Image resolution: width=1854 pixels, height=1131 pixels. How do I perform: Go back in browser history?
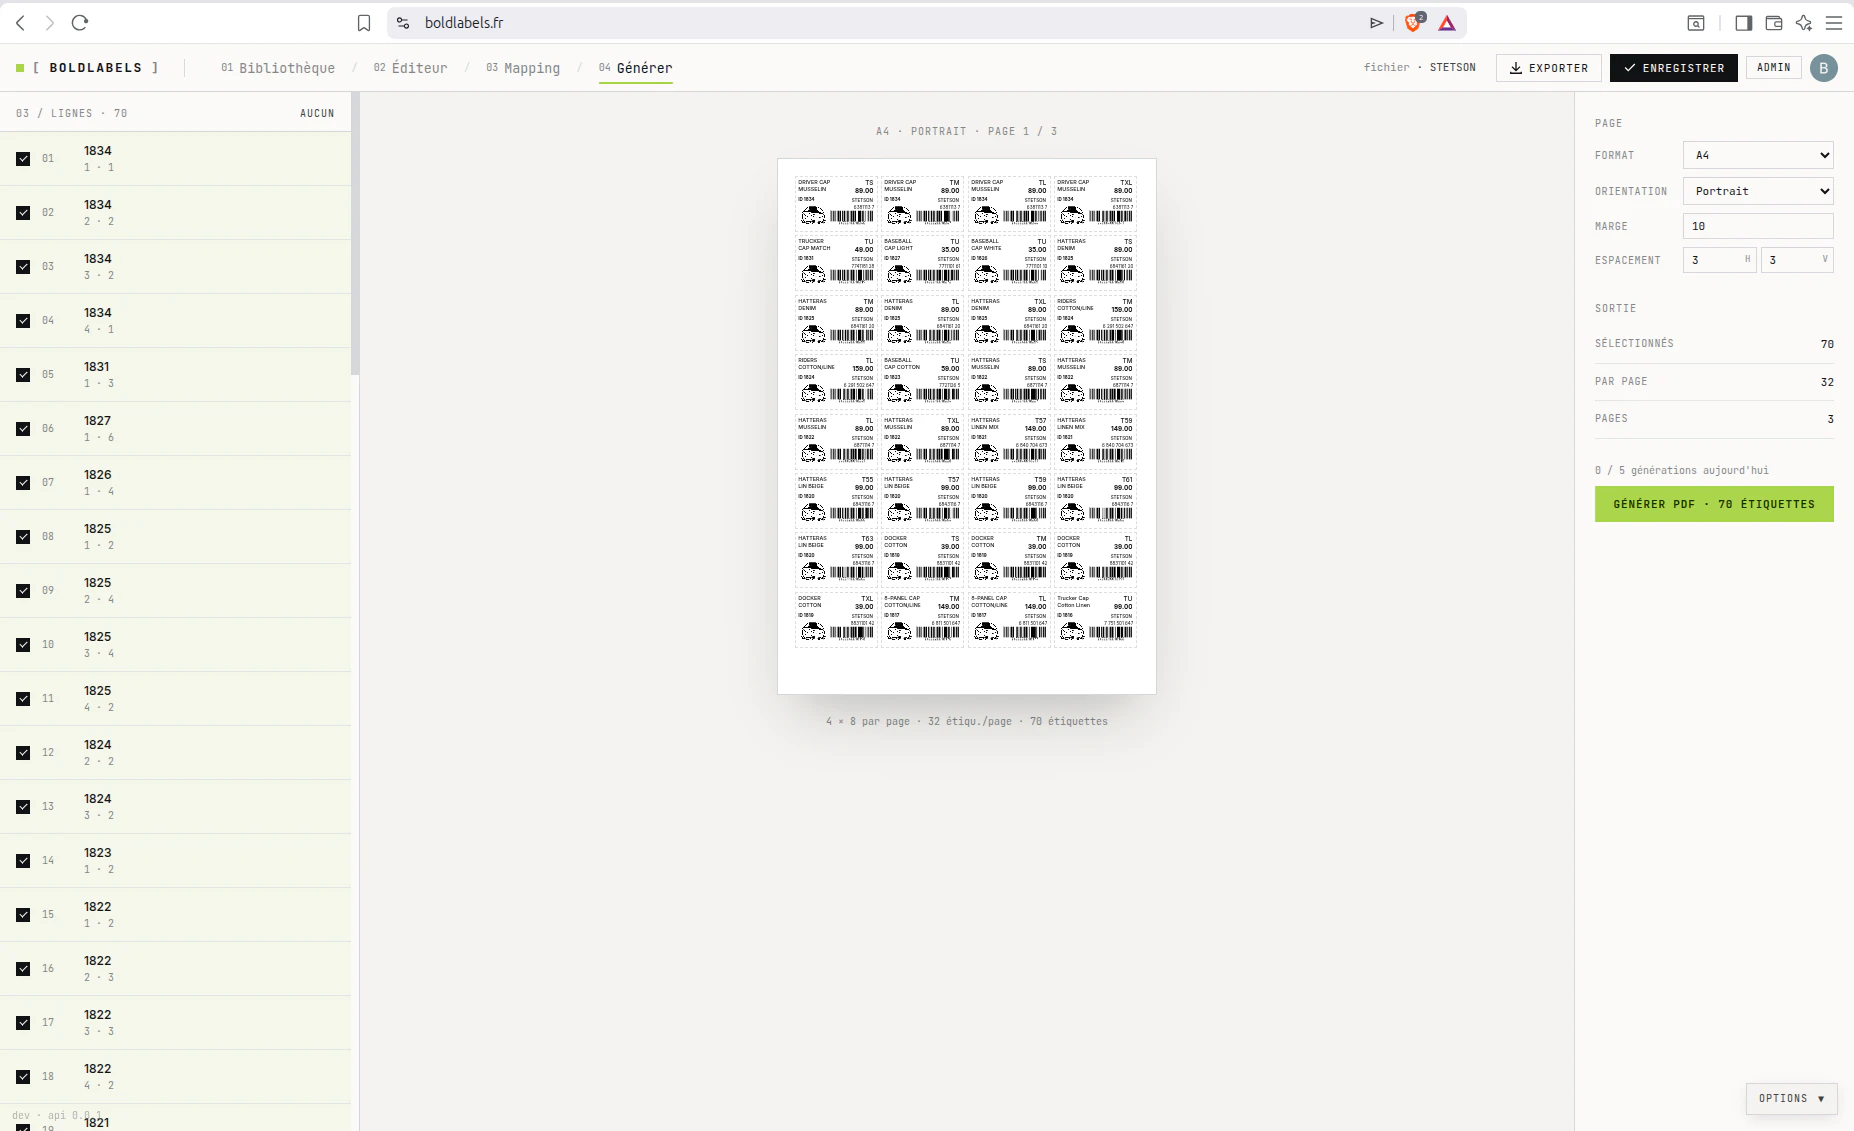pos(20,23)
